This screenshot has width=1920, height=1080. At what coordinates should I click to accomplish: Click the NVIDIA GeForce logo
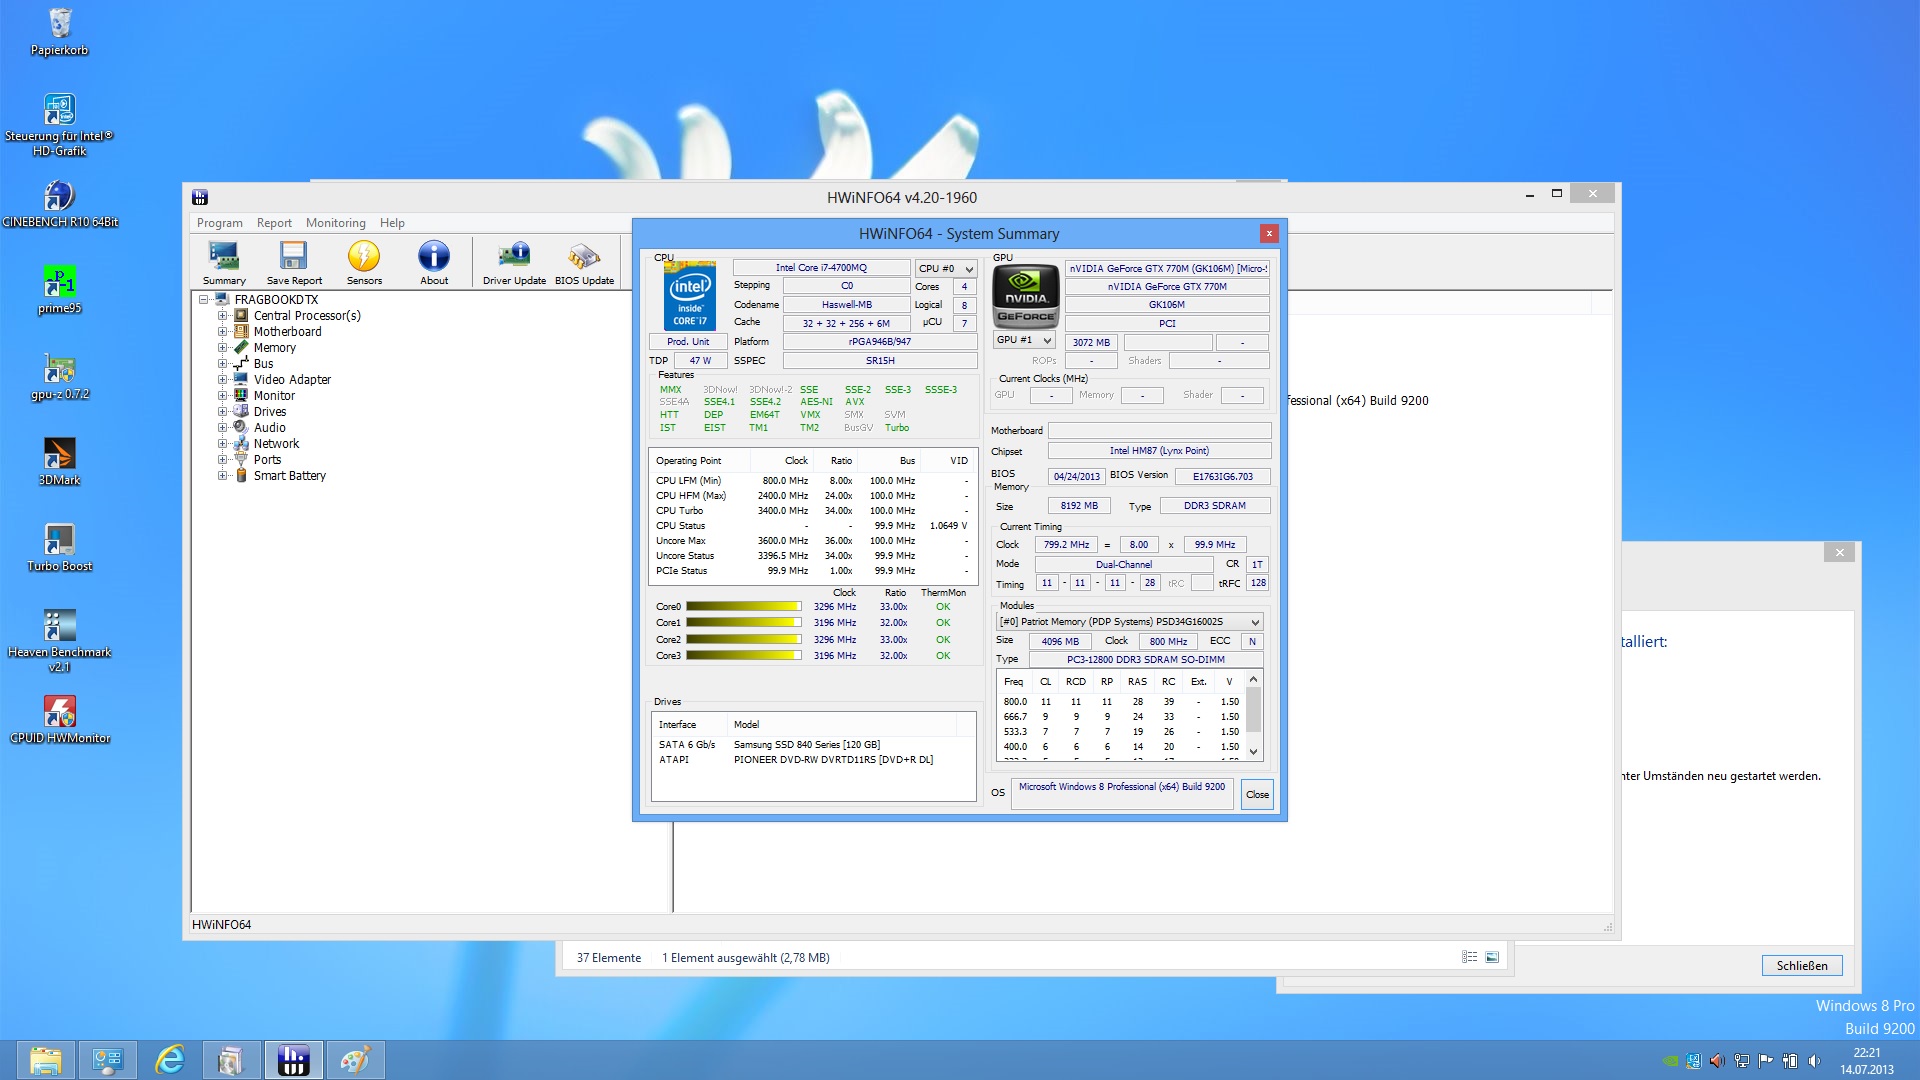click(x=1025, y=296)
